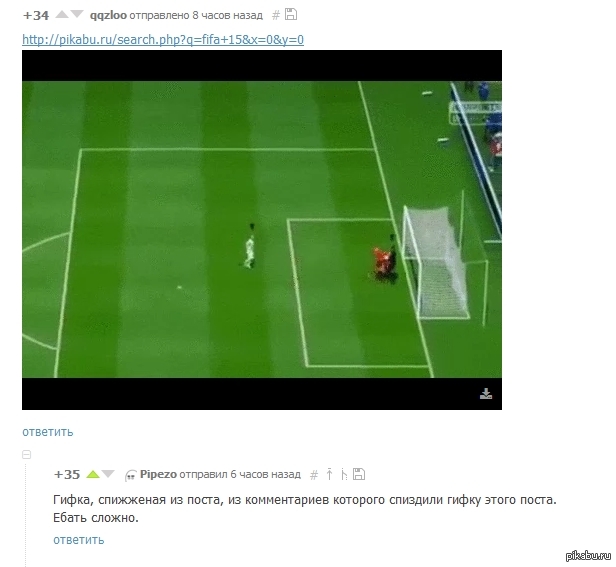The width and height of the screenshot is (616, 567).
Task: Jump to parent comment with up-arrow icon
Action: (329, 474)
